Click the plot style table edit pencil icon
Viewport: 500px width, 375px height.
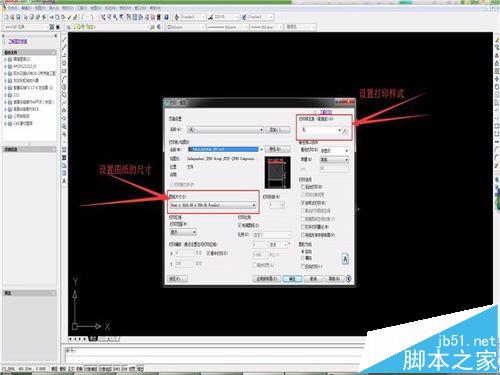pos(345,131)
